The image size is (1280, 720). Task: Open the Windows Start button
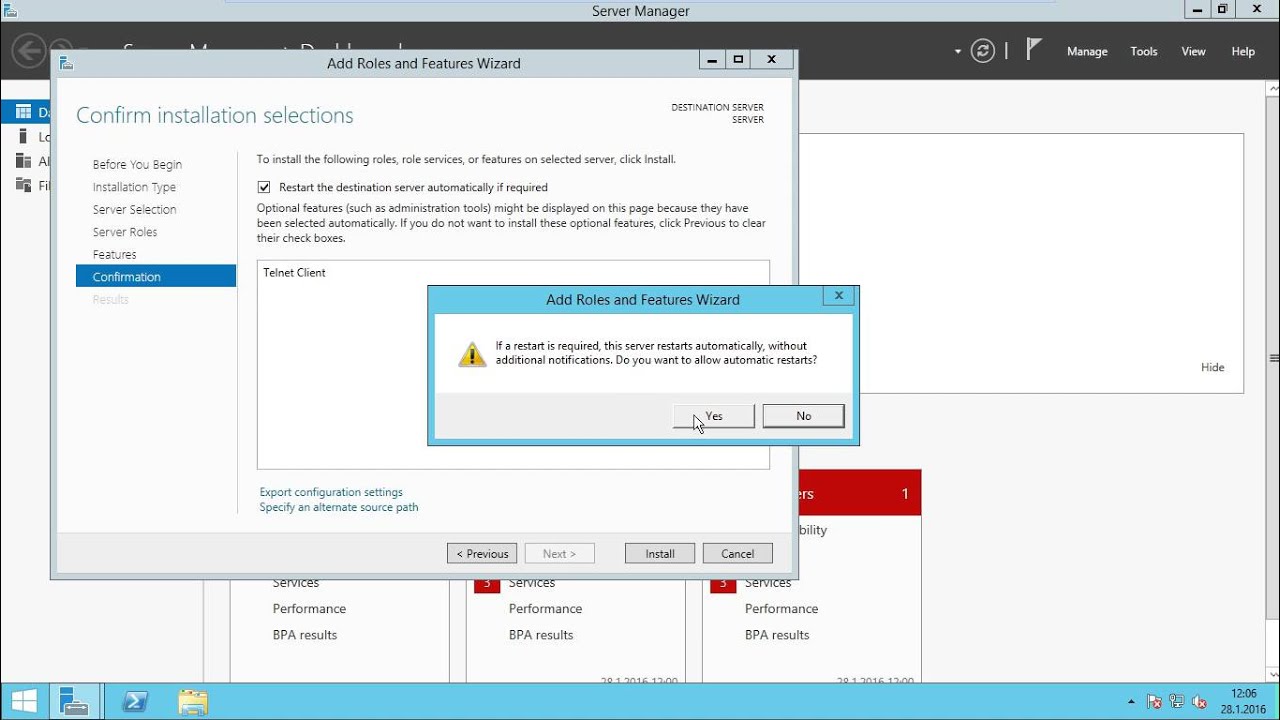(x=24, y=701)
